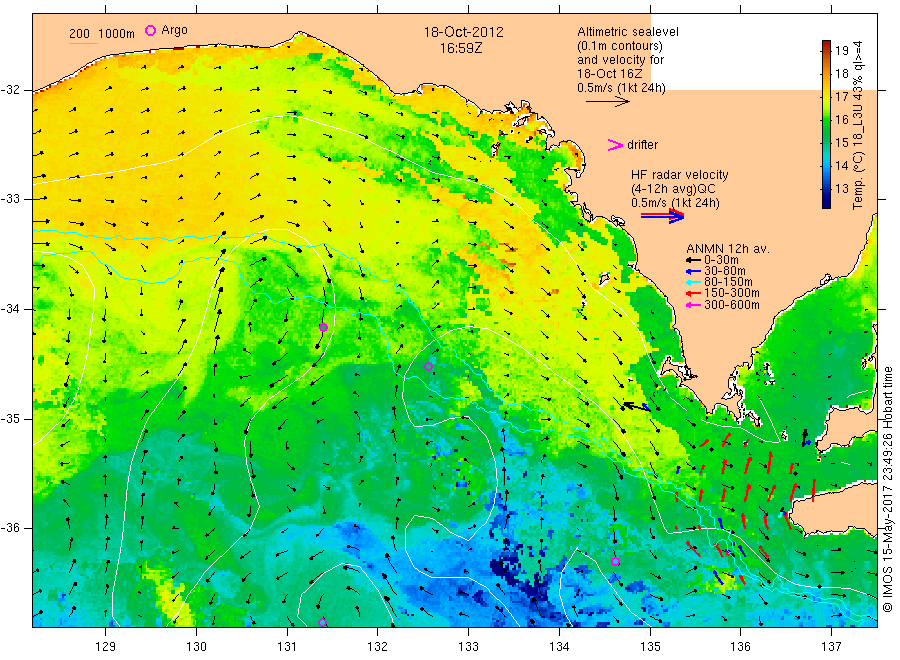This screenshot has height=660, width=900.
Task: Click the red 150-300m legend arrow
Action: 693,293
